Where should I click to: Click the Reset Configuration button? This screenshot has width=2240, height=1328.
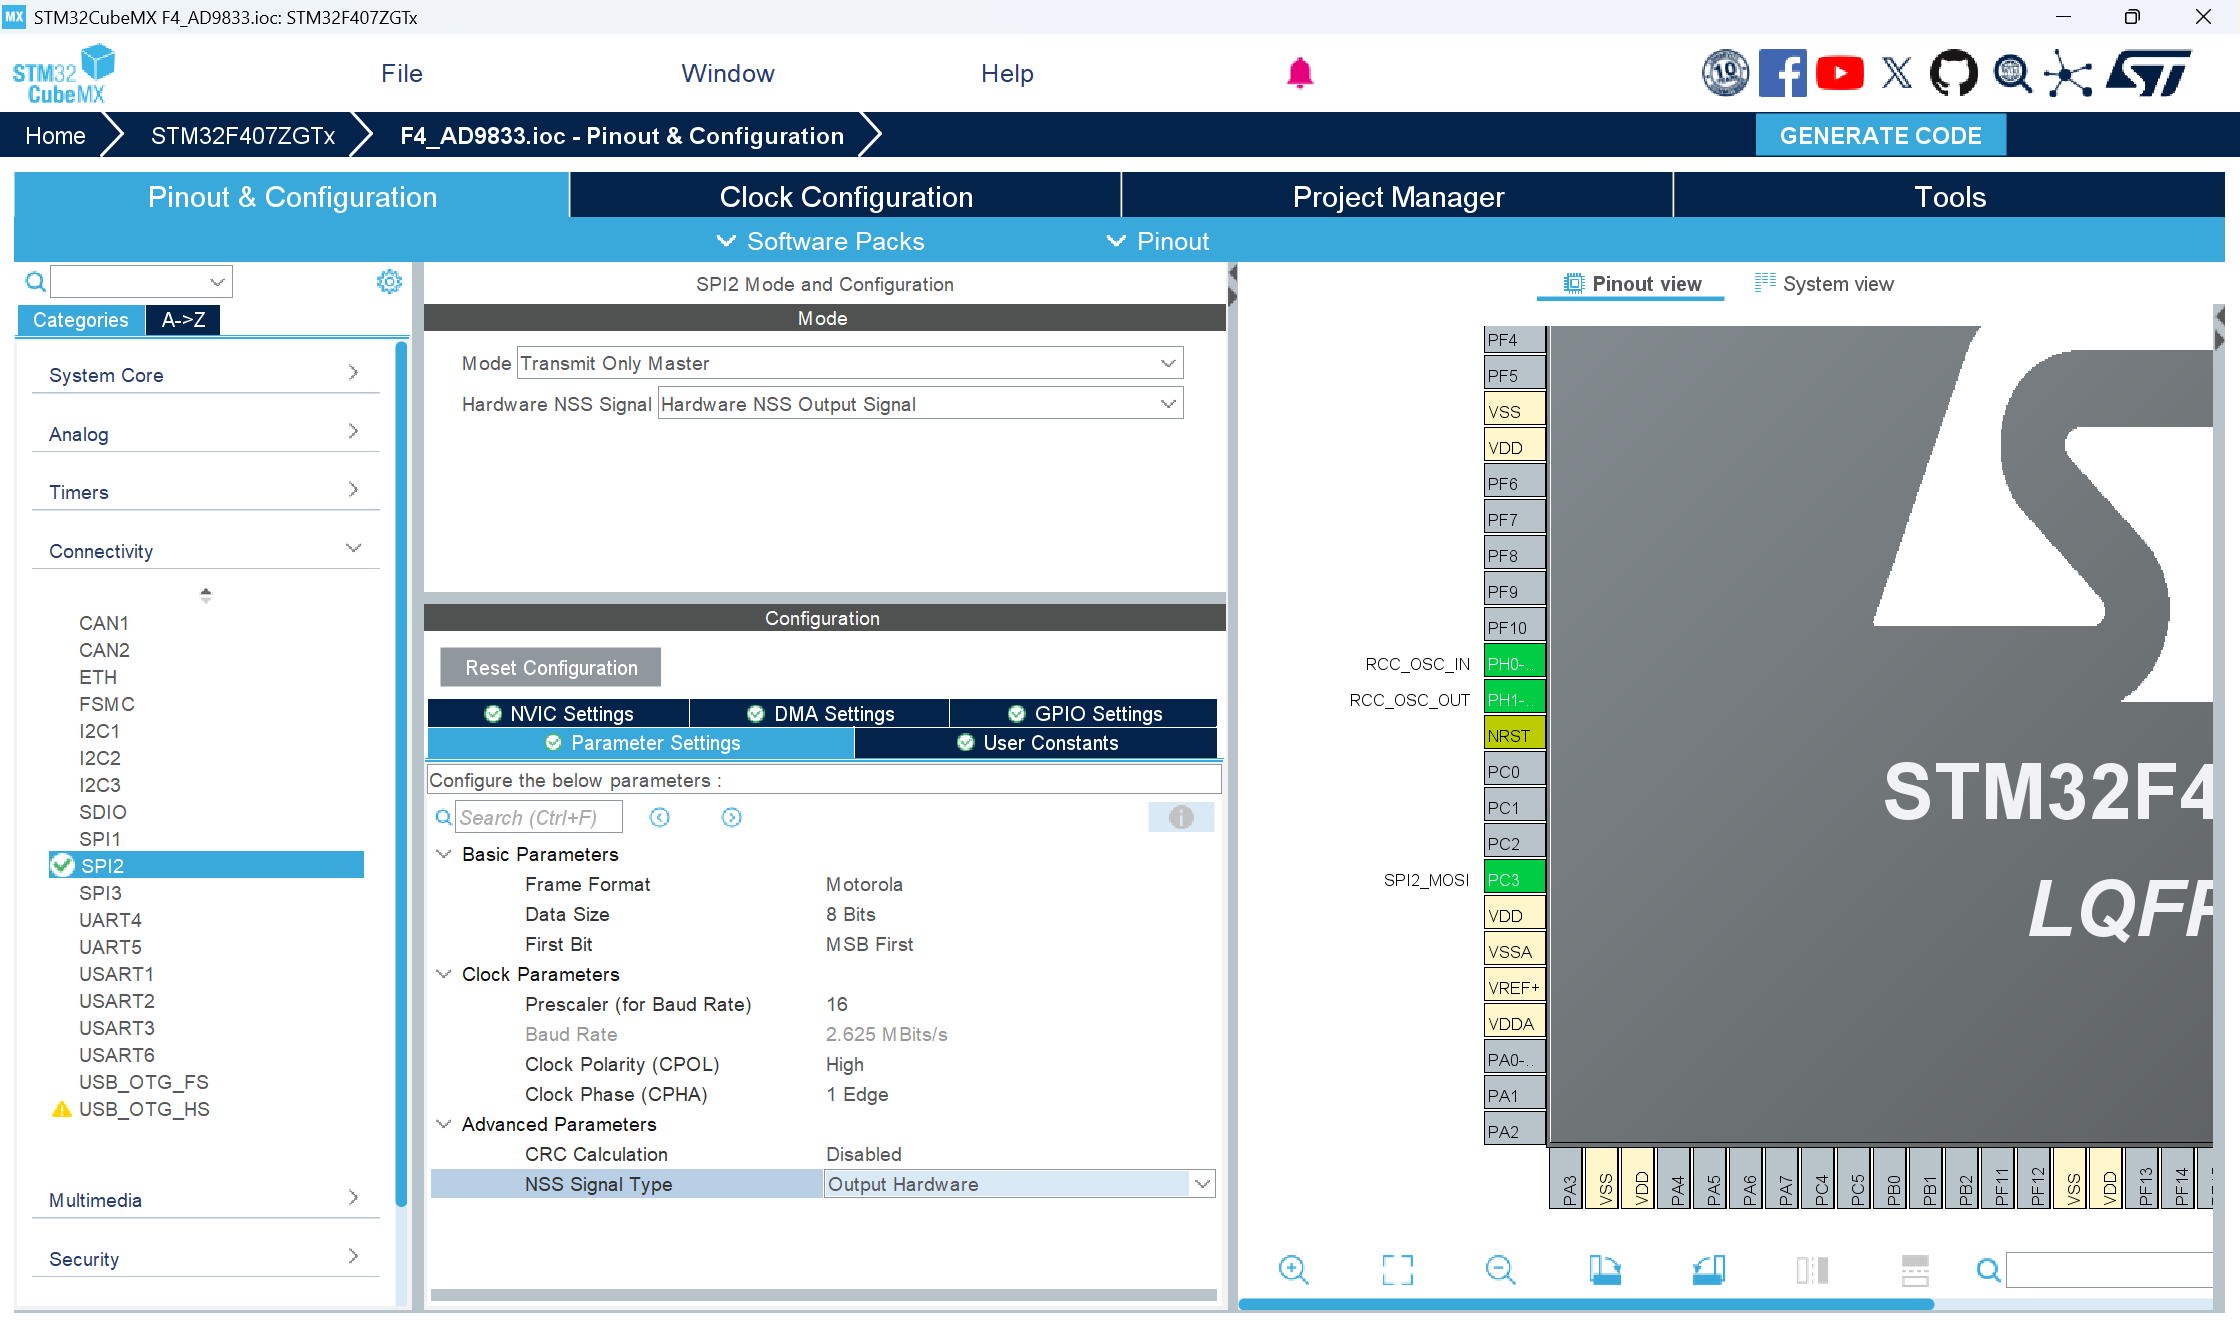(x=550, y=668)
